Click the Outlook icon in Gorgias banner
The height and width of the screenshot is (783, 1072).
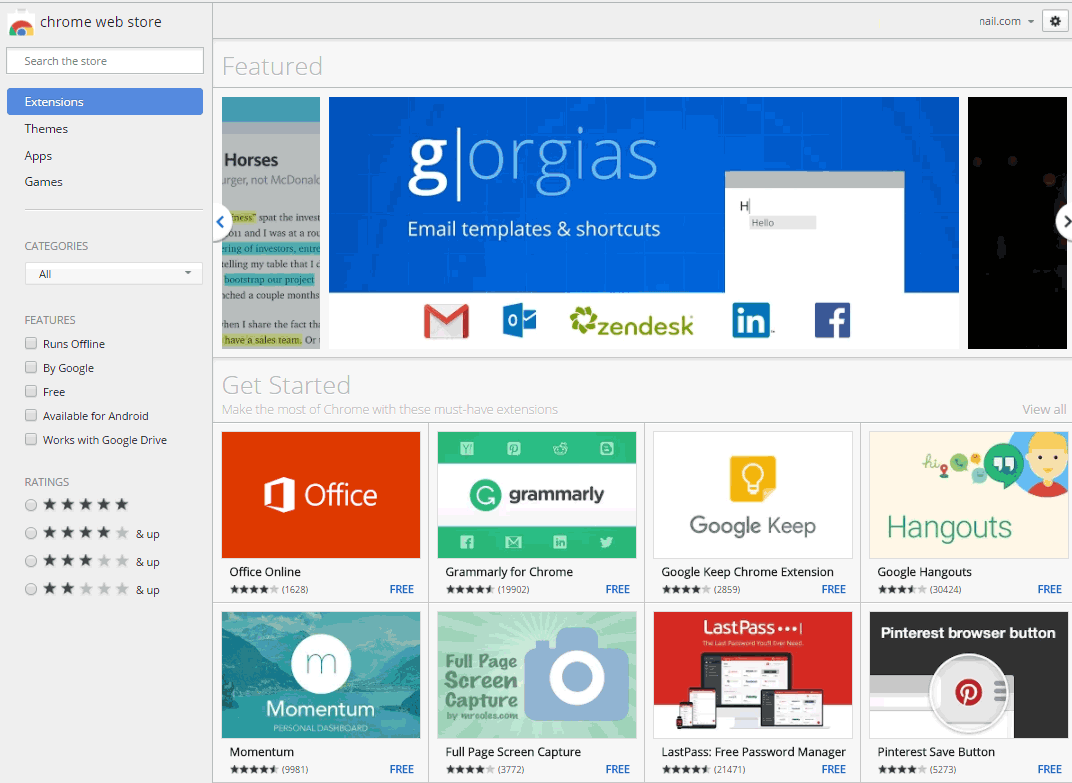coord(520,320)
